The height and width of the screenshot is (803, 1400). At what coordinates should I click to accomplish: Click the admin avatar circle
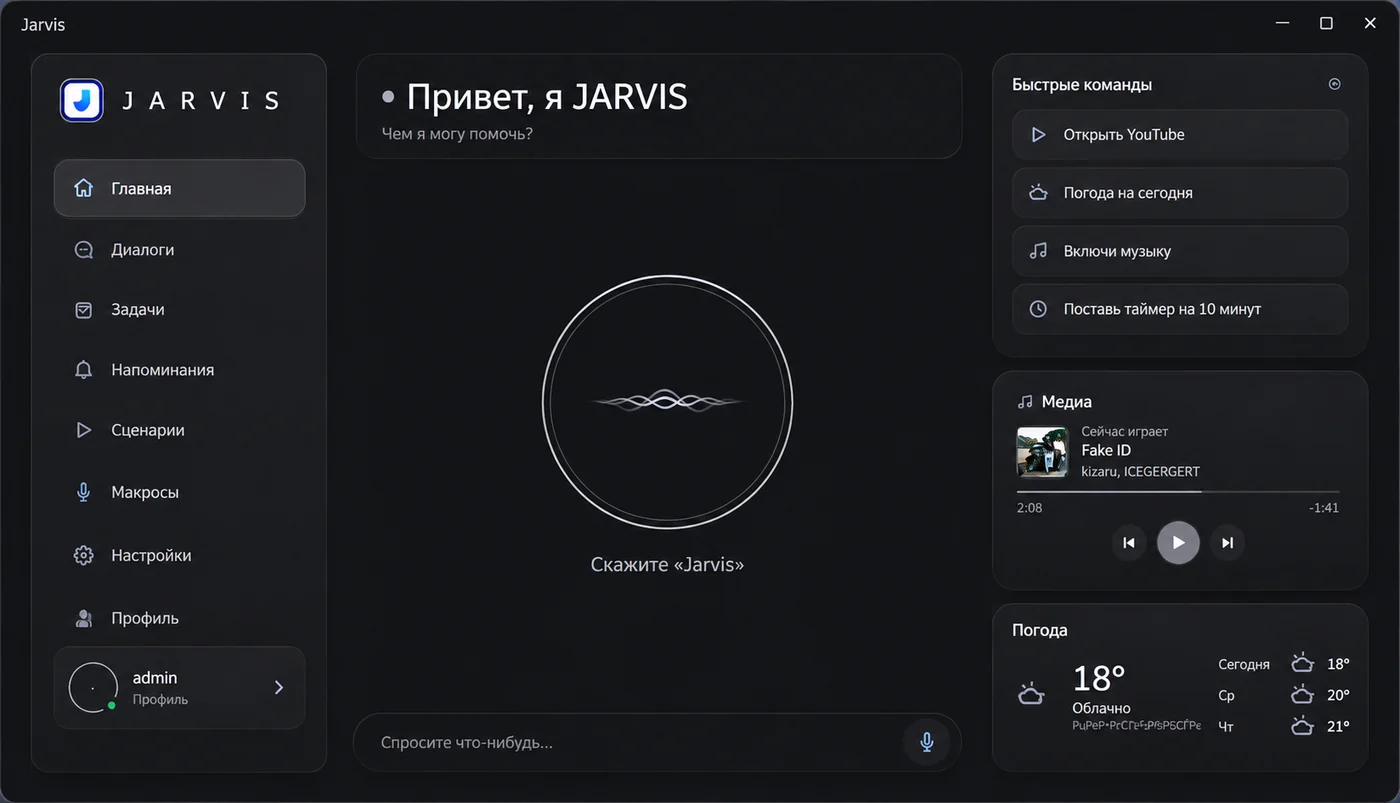pos(93,688)
